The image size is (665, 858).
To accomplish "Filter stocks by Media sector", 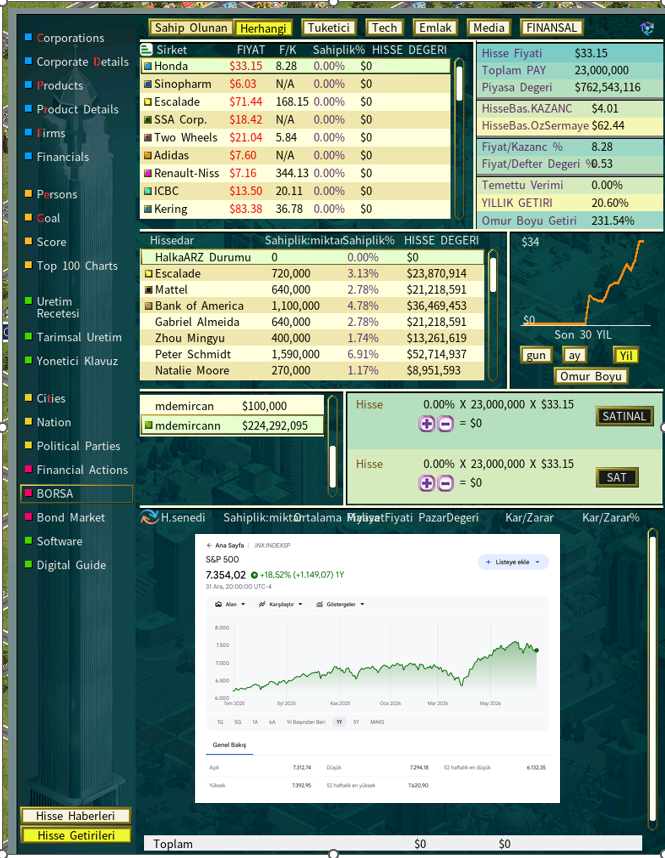I will pyautogui.click(x=489, y=27).
